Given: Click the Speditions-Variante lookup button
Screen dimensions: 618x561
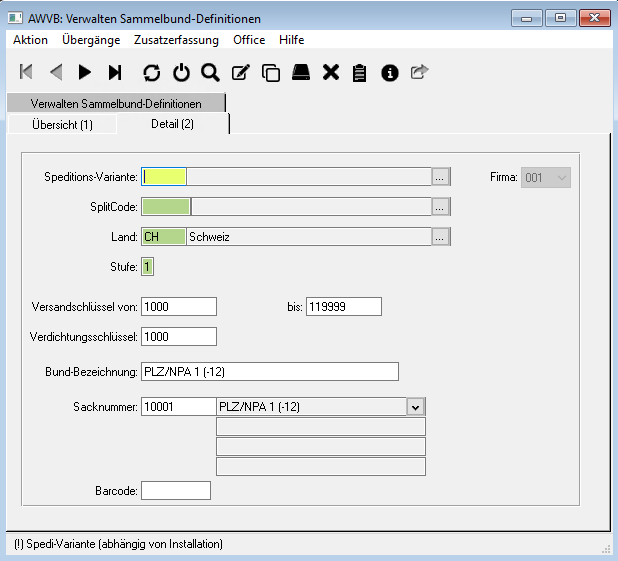Looking at the screenshot, I should [x=441, y=177].
